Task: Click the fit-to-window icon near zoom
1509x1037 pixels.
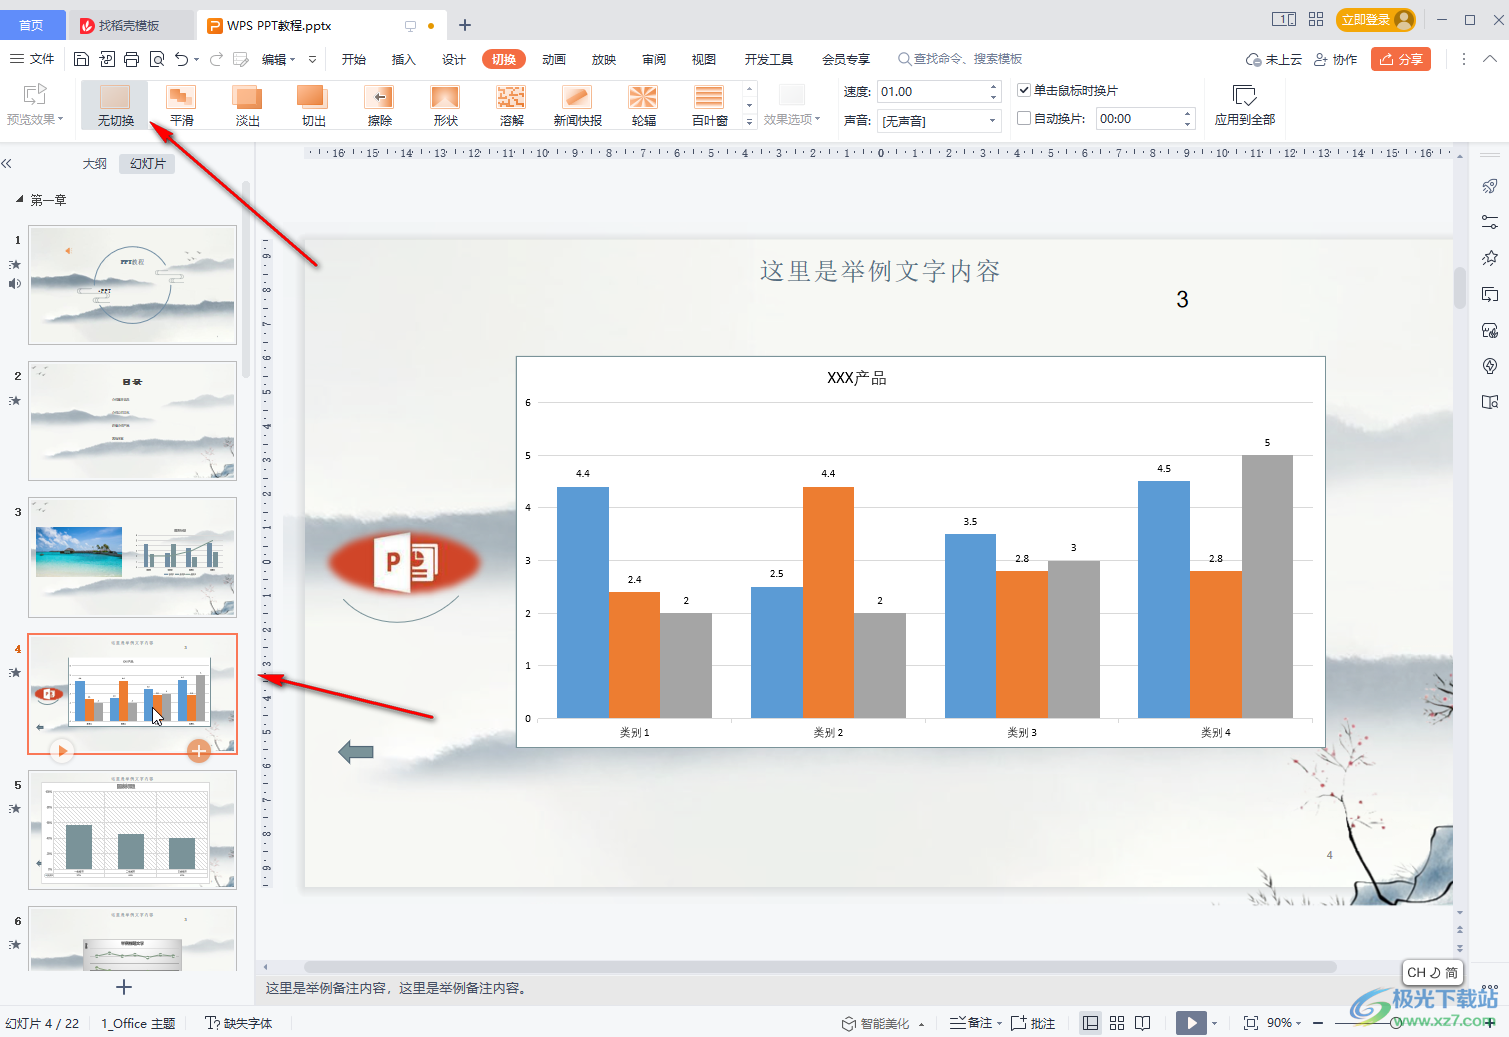Action: click(x=1250, y=1023)
